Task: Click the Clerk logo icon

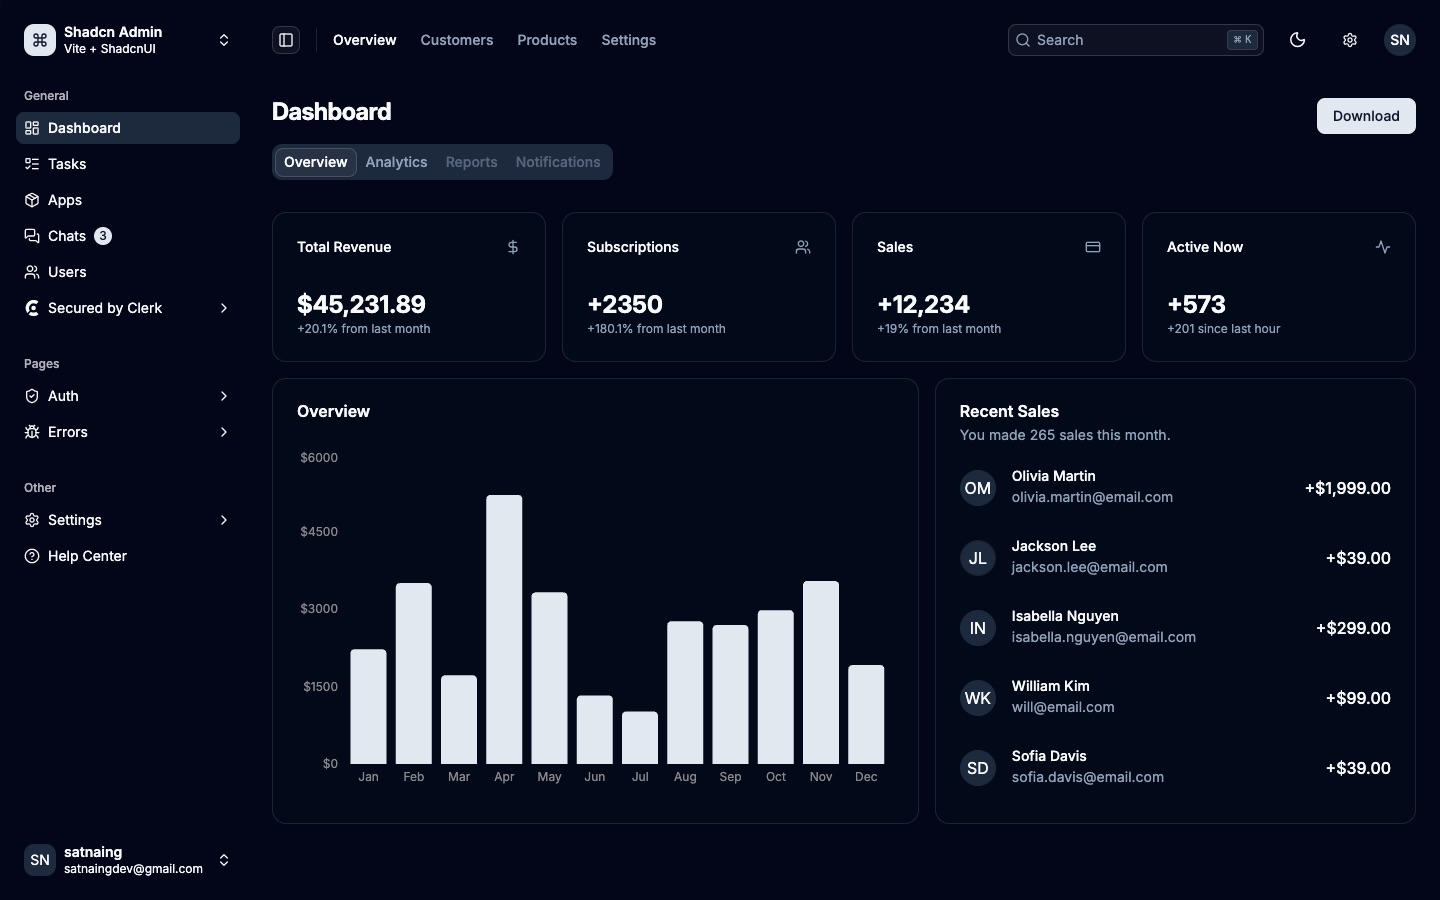Action: pyautogui.click(x=32, y=308)
